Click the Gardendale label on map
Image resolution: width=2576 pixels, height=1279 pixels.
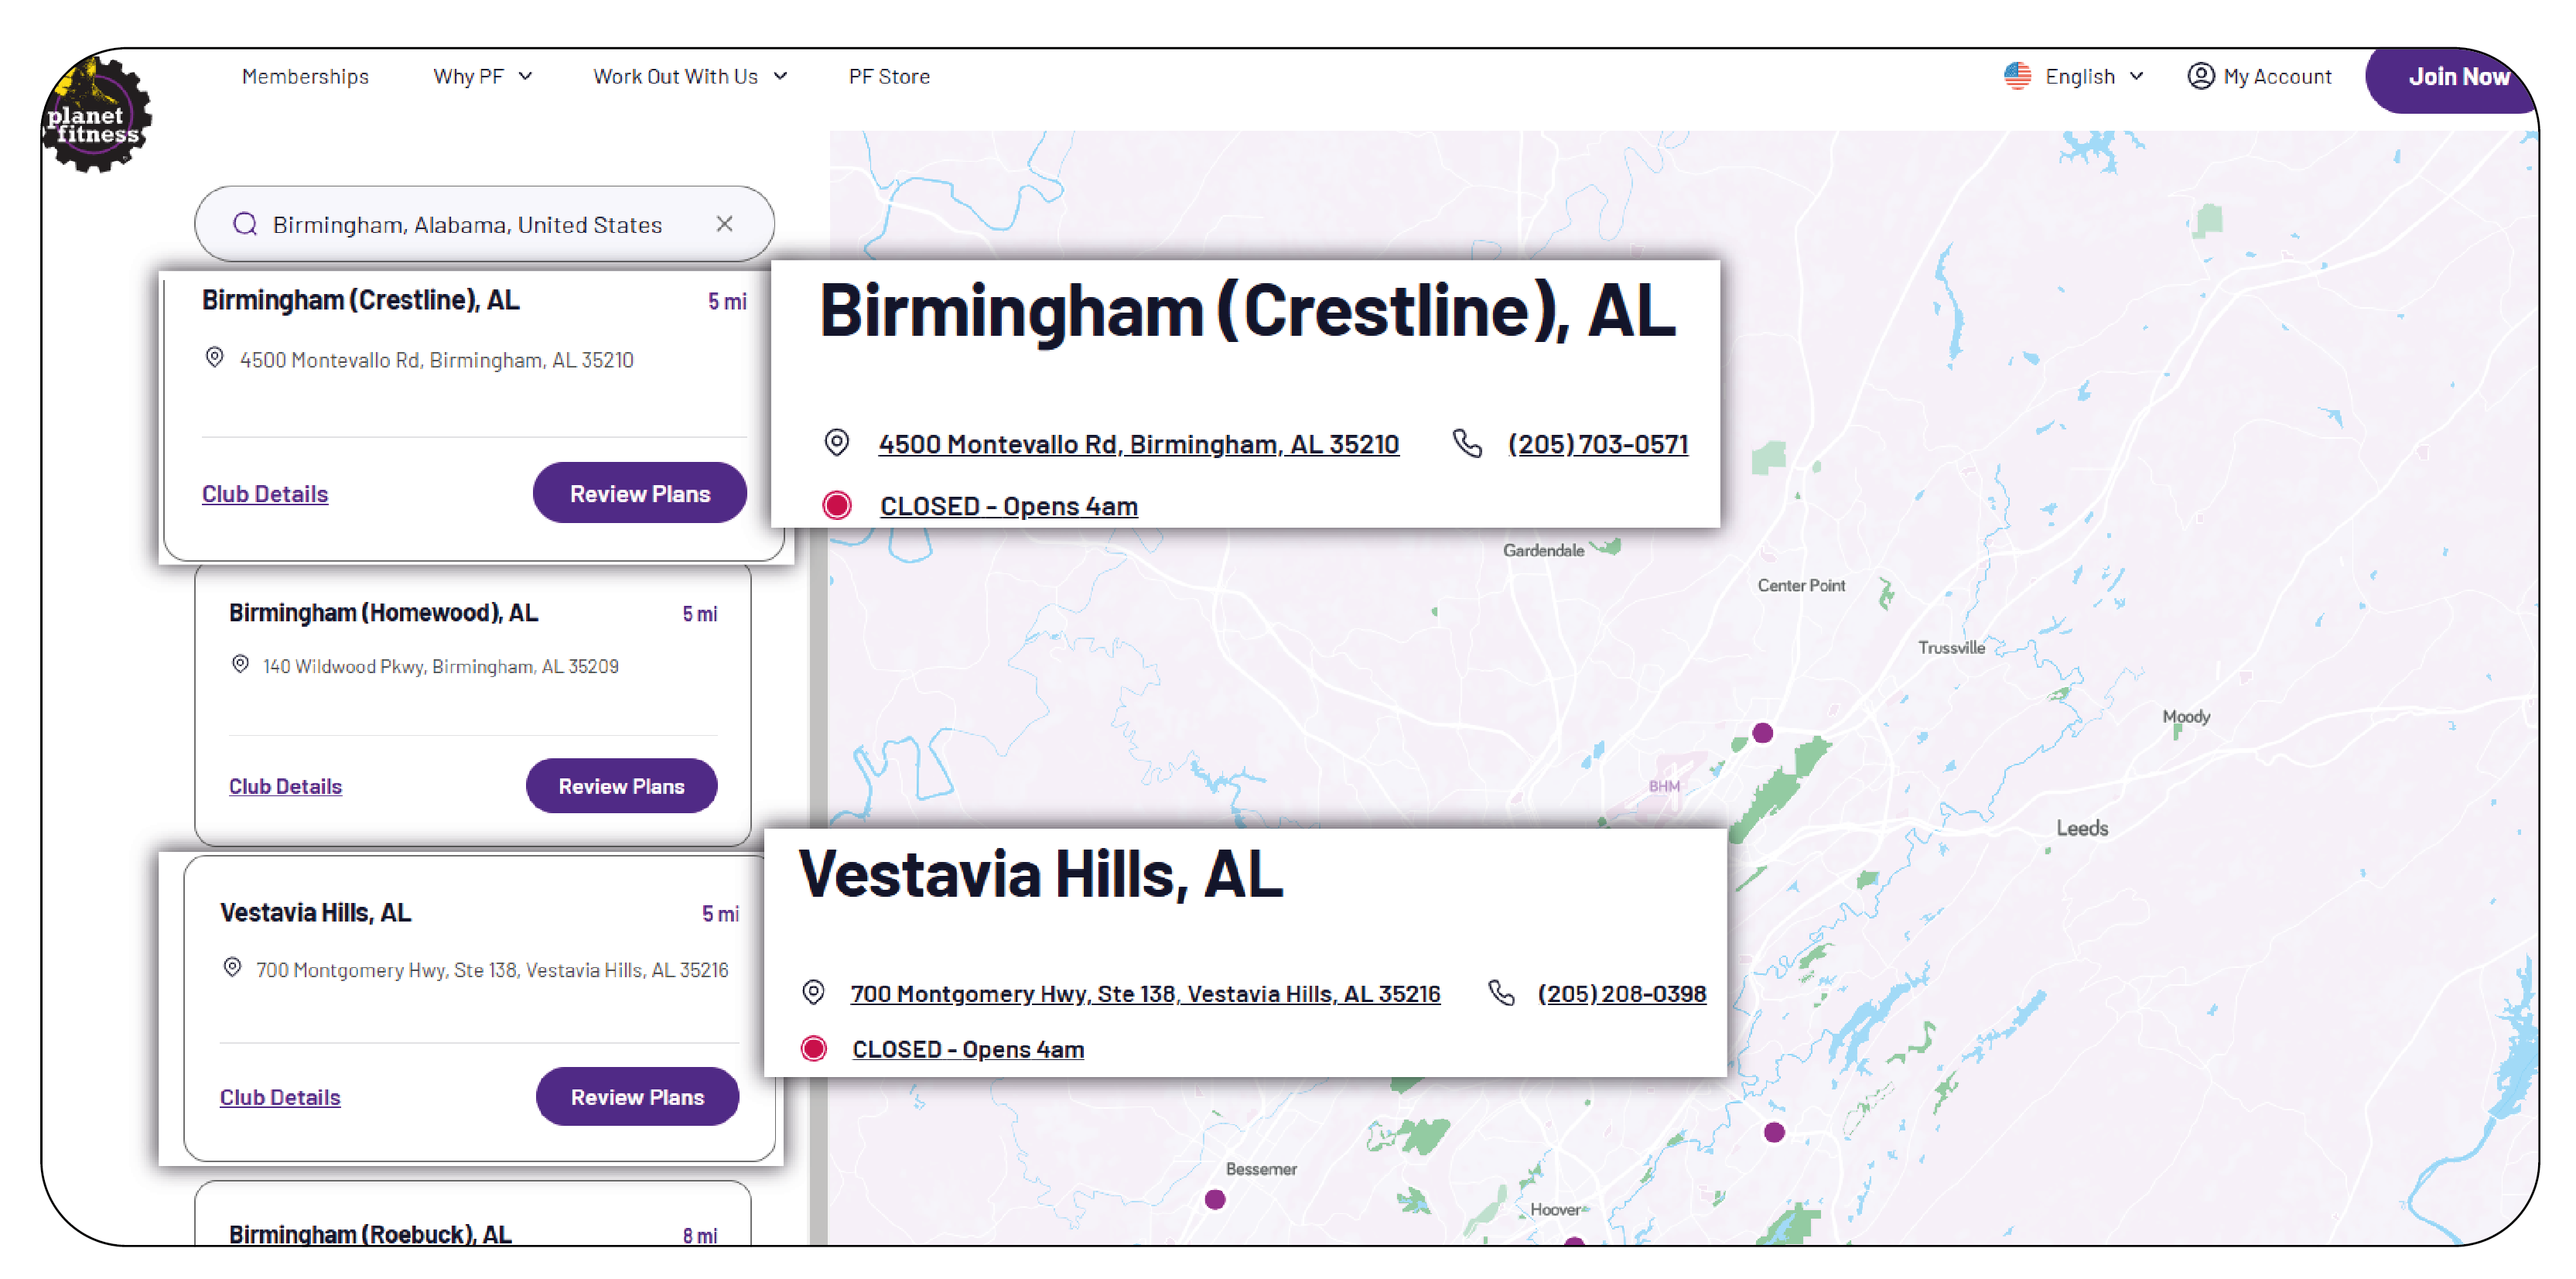click(1543, 551)
